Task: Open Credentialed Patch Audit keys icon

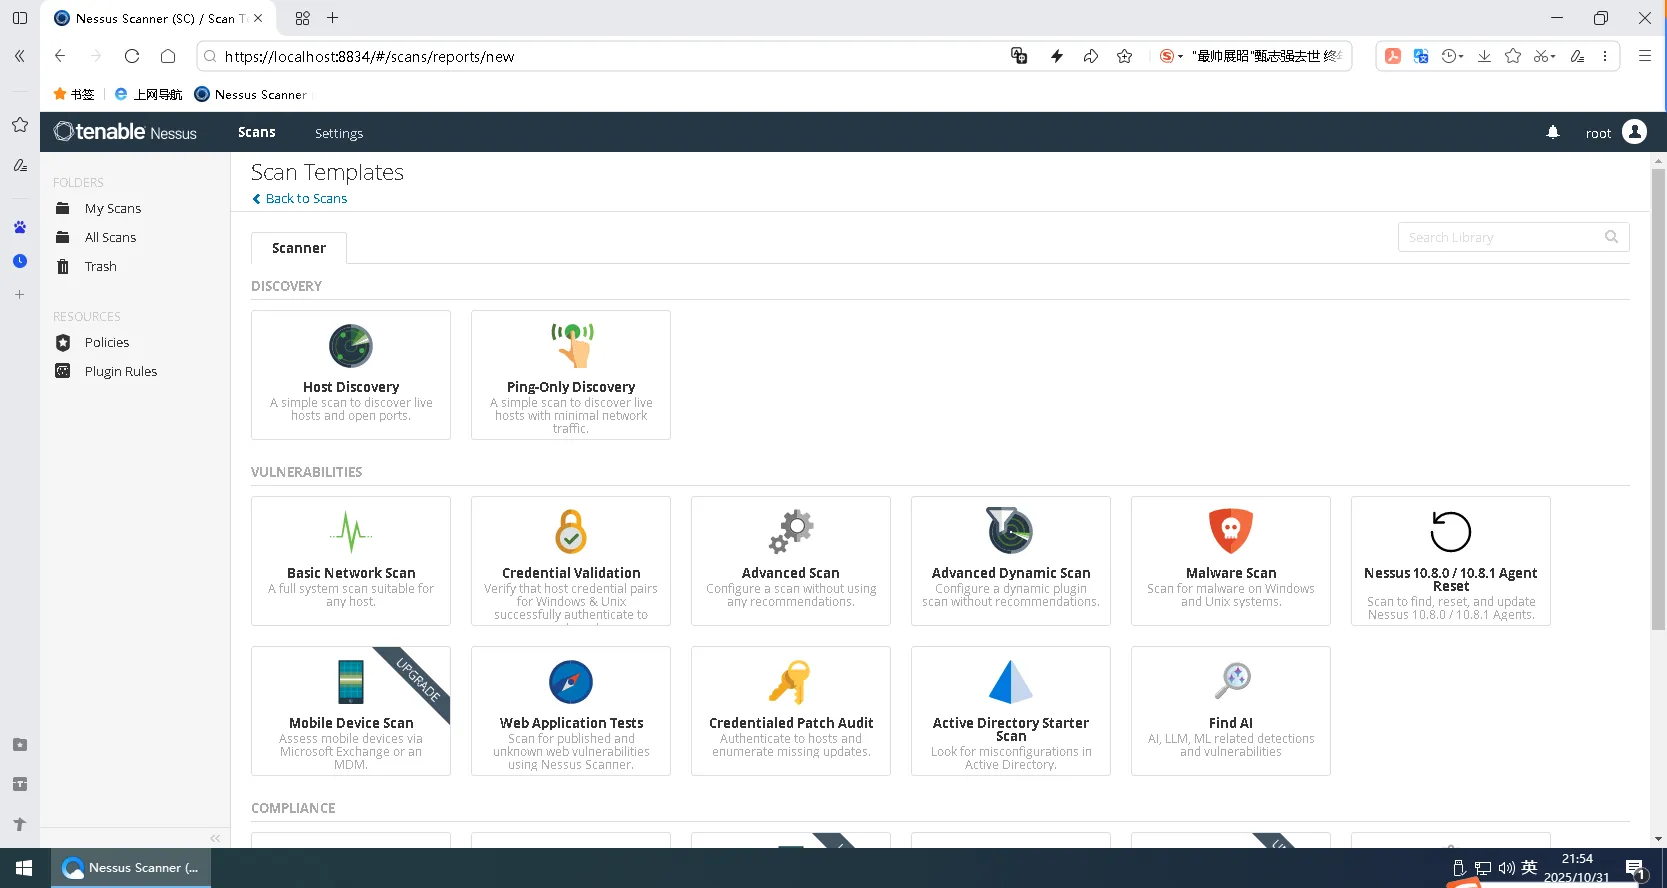Action: pos(791,682)
